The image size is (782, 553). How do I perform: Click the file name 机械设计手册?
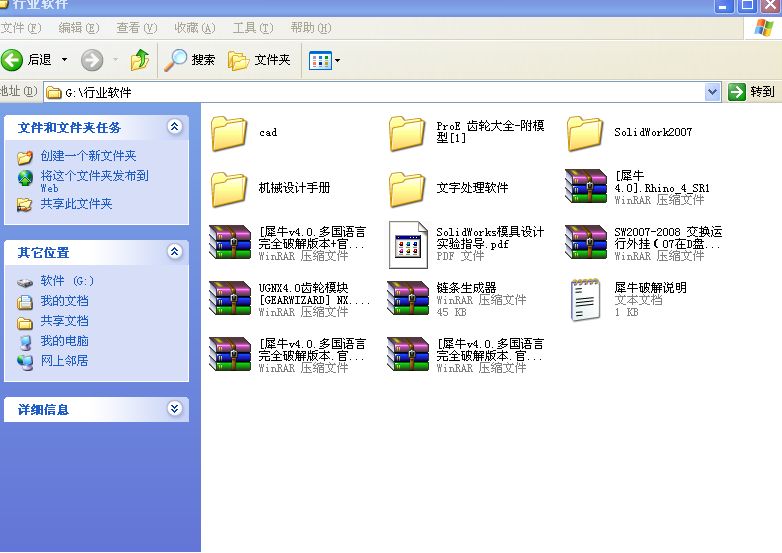click(294, 187)
